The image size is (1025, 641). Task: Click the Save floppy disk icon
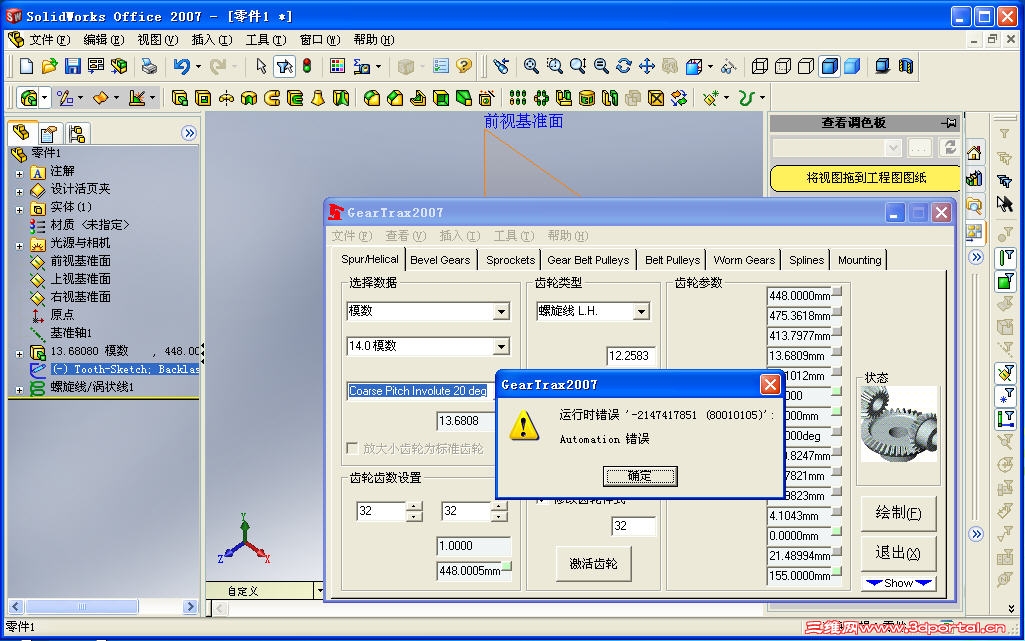coord(73,66)
